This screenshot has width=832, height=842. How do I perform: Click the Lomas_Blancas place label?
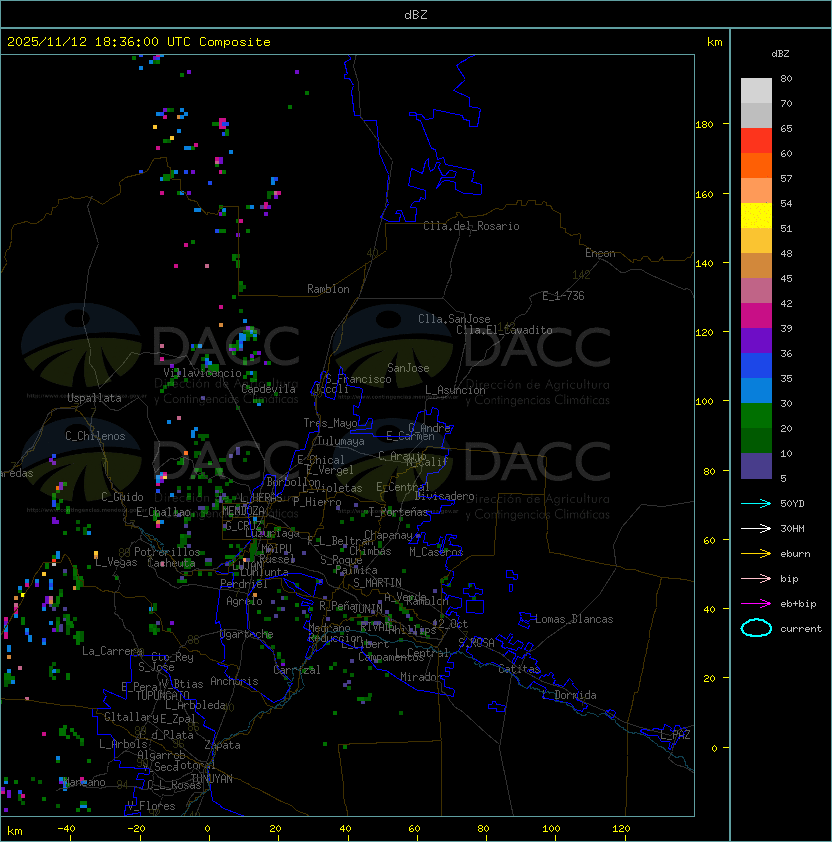574,619
